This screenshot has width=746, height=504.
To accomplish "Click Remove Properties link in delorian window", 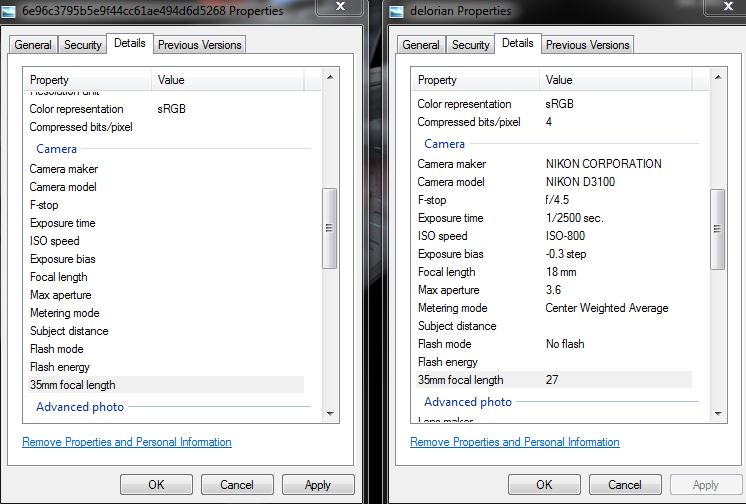I will coord(515,442).
